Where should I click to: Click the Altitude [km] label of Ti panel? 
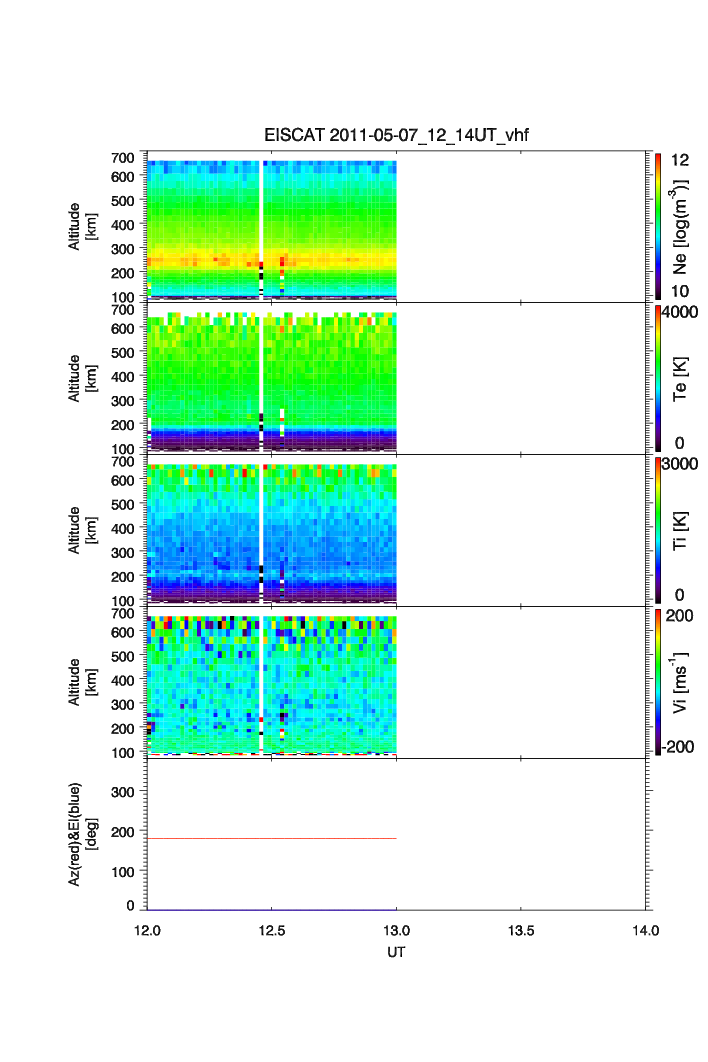click(x=83, y=530)
